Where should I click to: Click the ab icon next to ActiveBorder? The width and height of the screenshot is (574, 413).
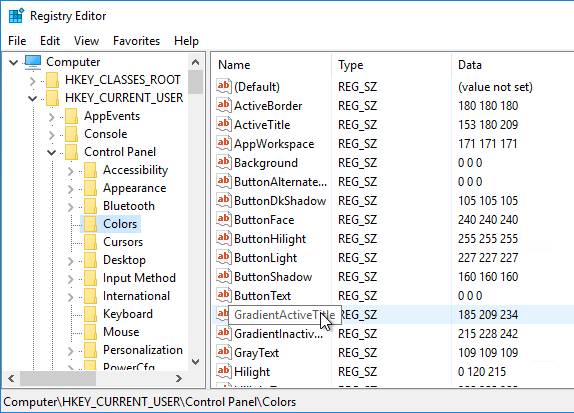coord(224,105)
